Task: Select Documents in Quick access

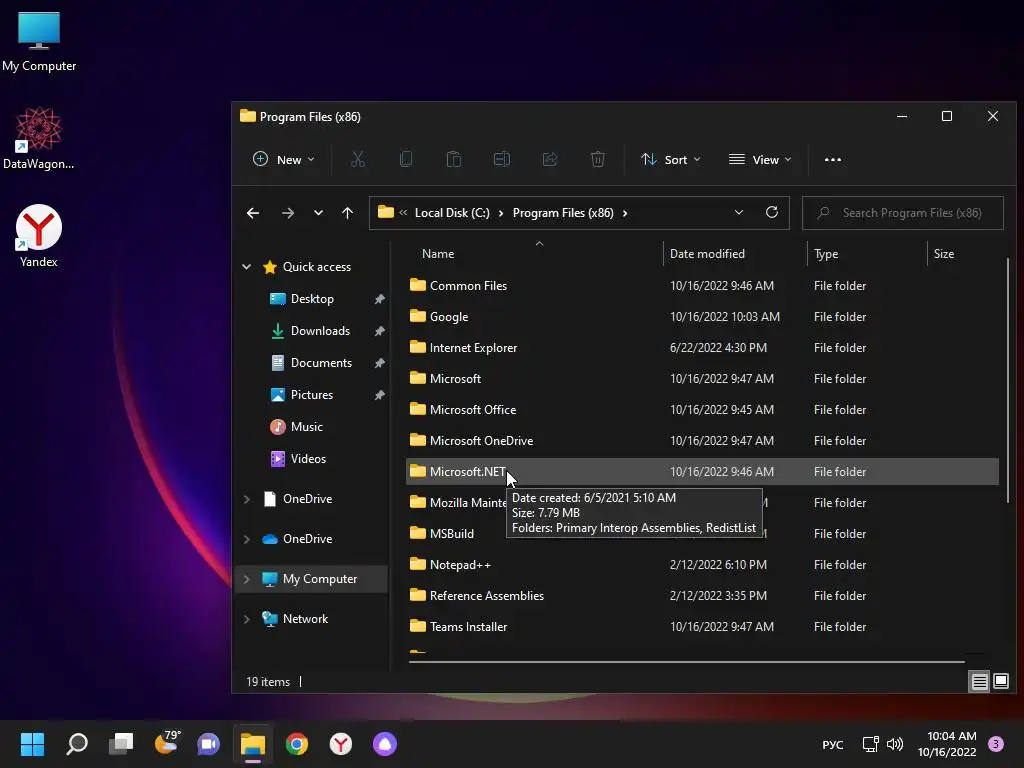Action: (321, 362)
